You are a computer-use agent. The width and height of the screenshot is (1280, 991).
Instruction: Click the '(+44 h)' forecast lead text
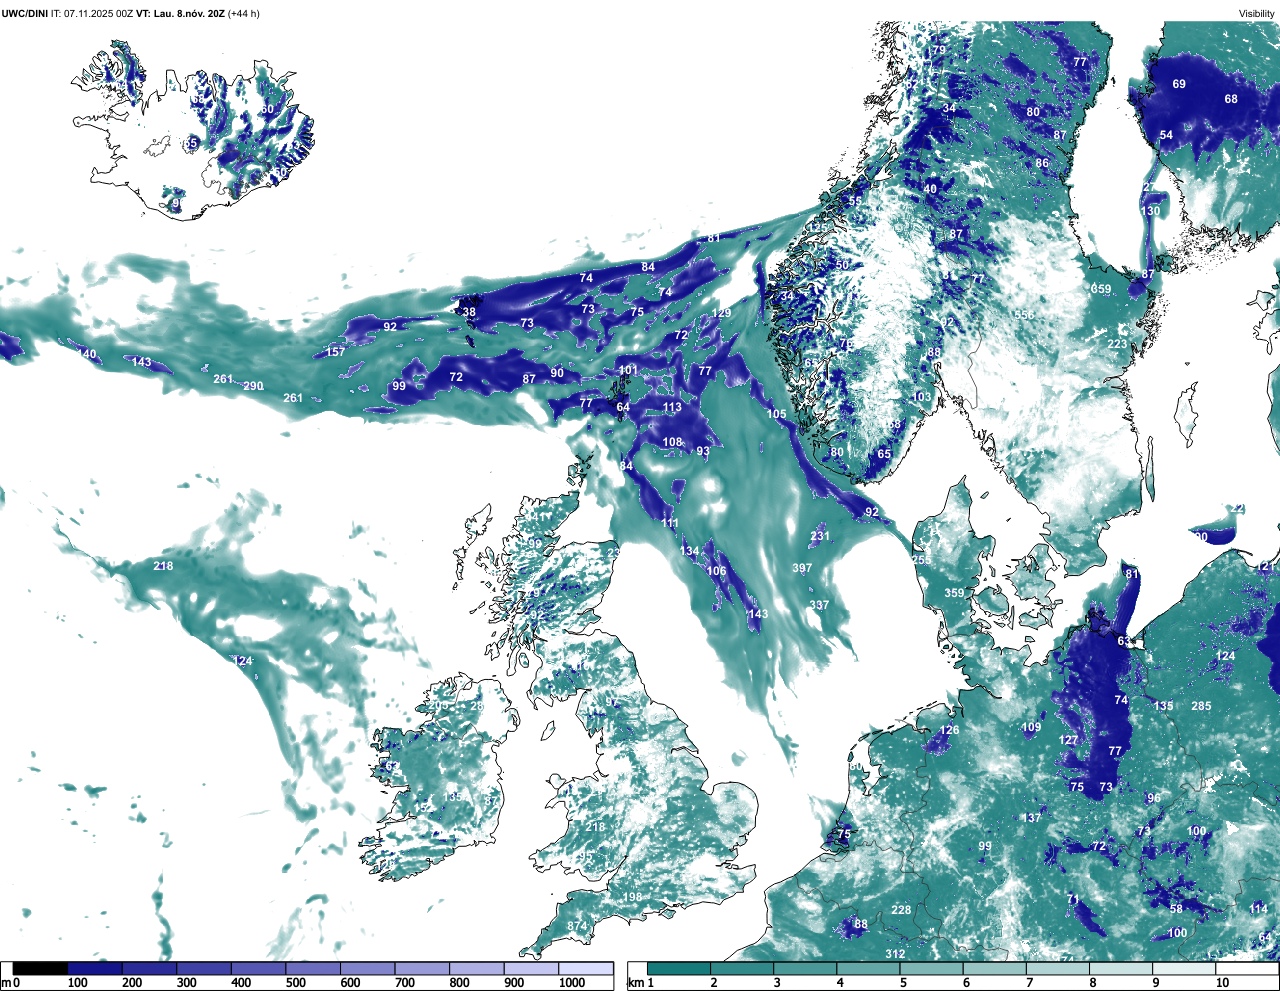pos(244,13)
